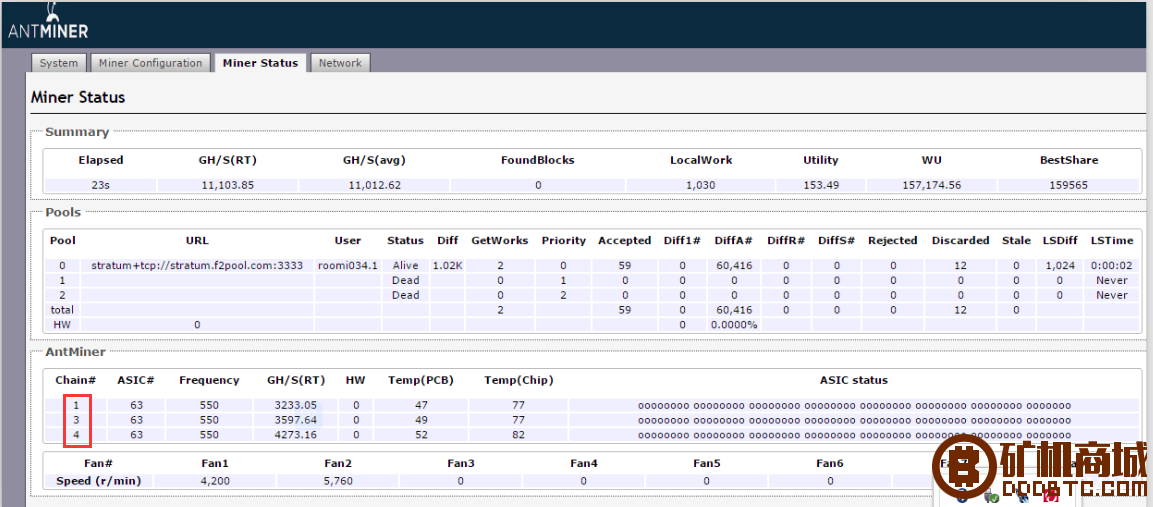Click the LocalWork value '1,030'
The height and width of the screenshot is (507, 1153).
point(701,185)
